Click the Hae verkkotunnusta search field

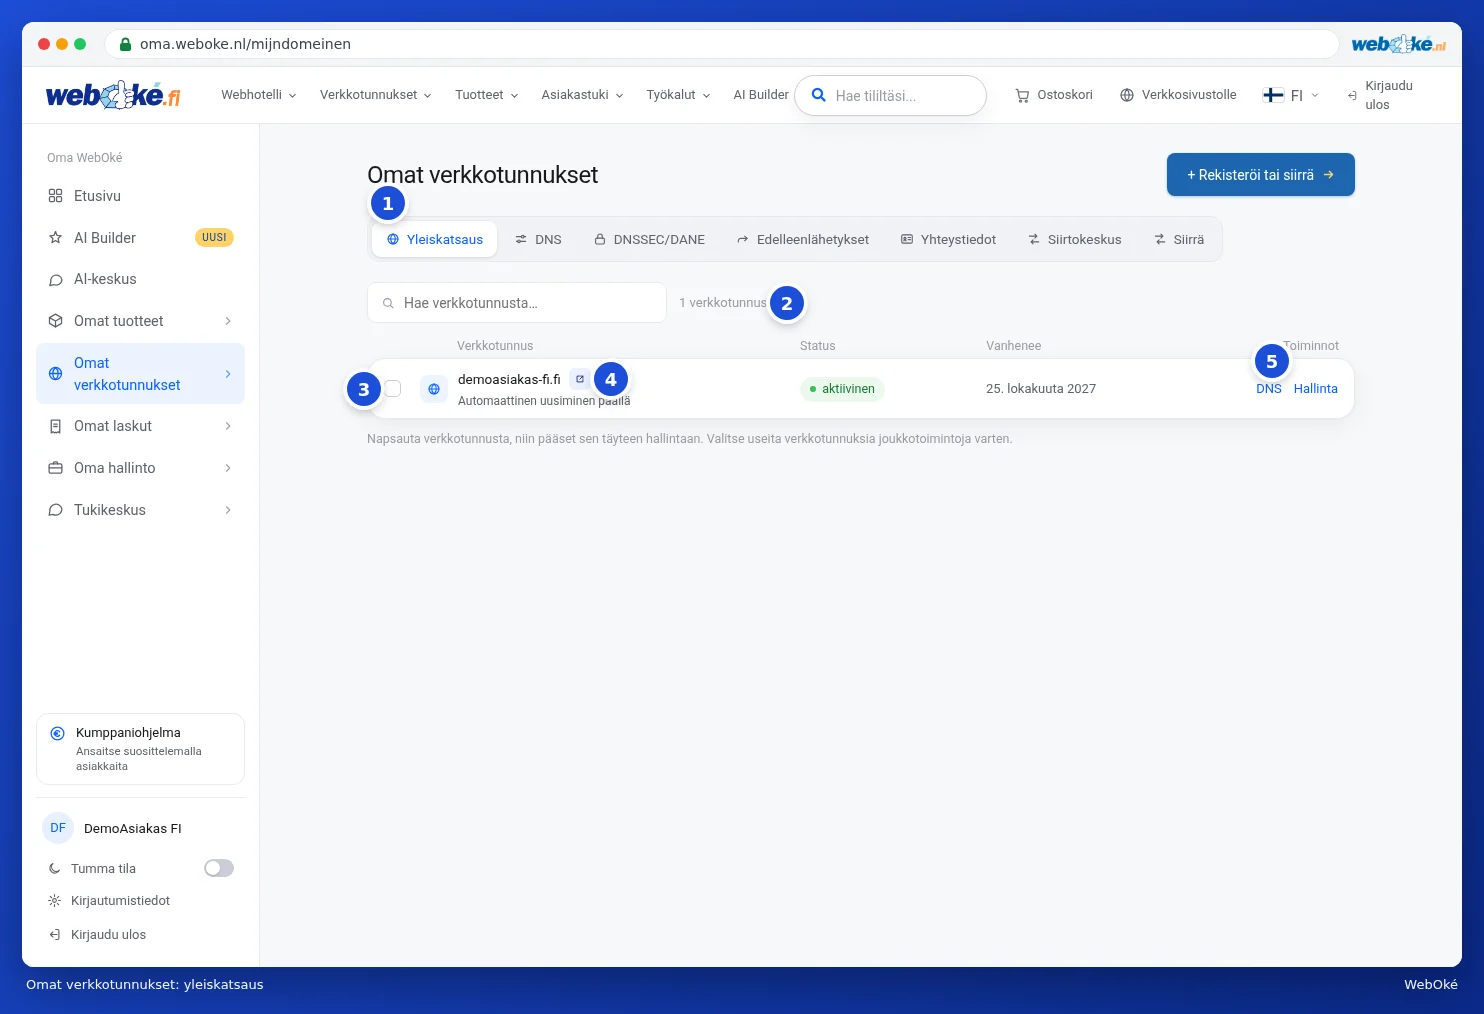point(517,303)
